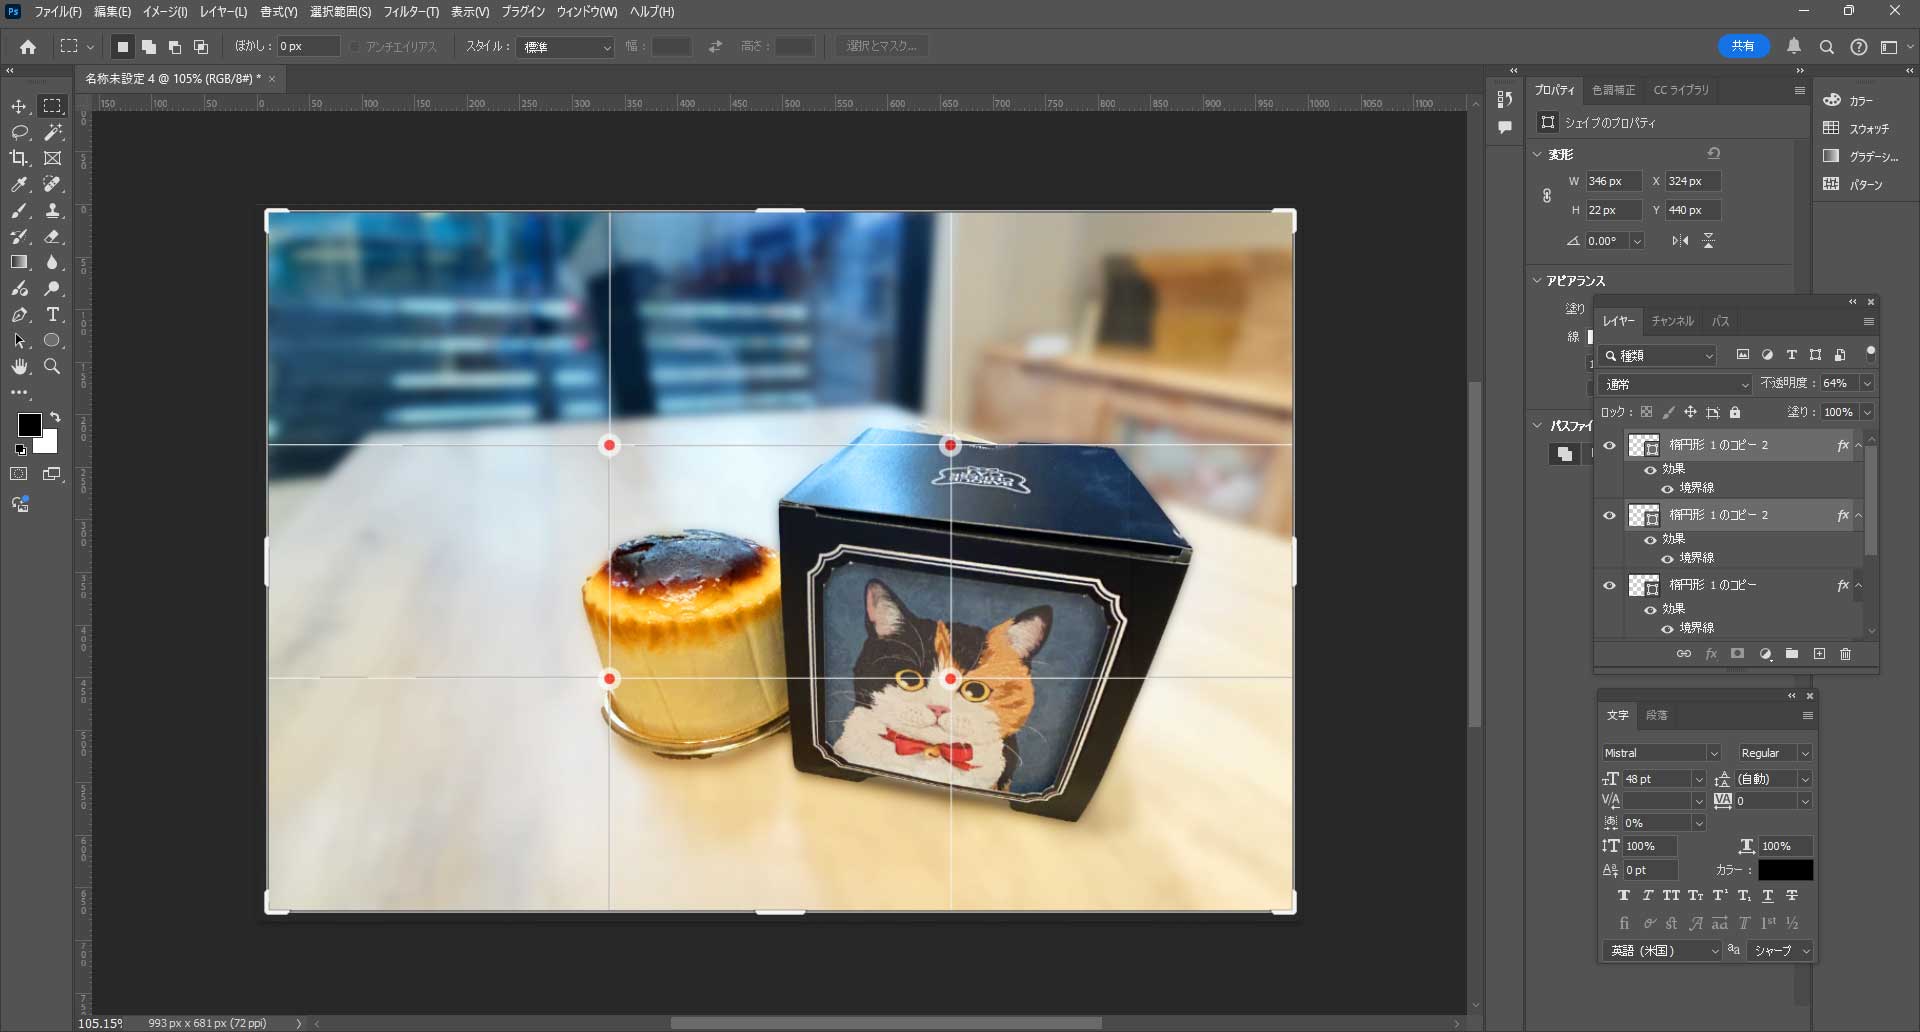Viewport: 1920px width, 1032px height.
Task: Open the パターン collapsed panel
Action: tap(1854, 184)
